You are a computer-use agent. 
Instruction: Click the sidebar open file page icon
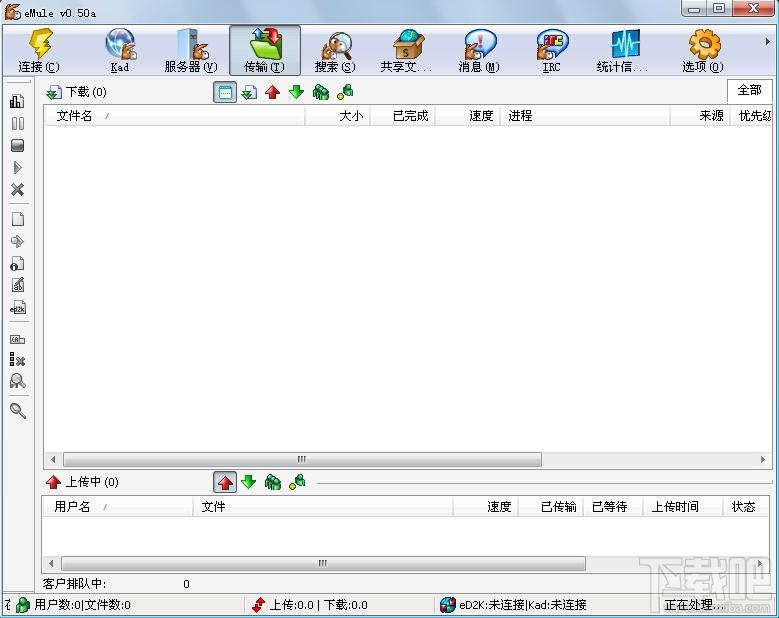tap(17, 219)
